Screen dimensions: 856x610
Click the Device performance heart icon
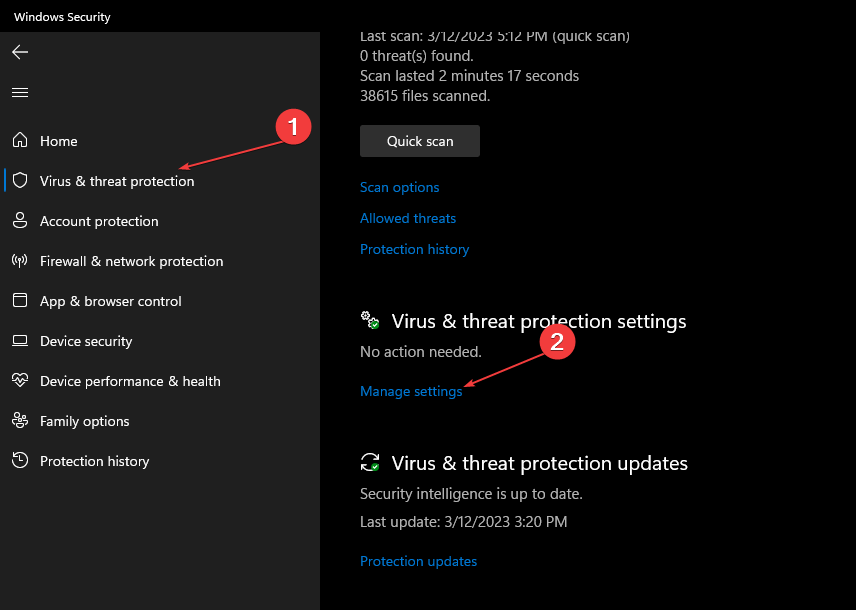[20, 380]
